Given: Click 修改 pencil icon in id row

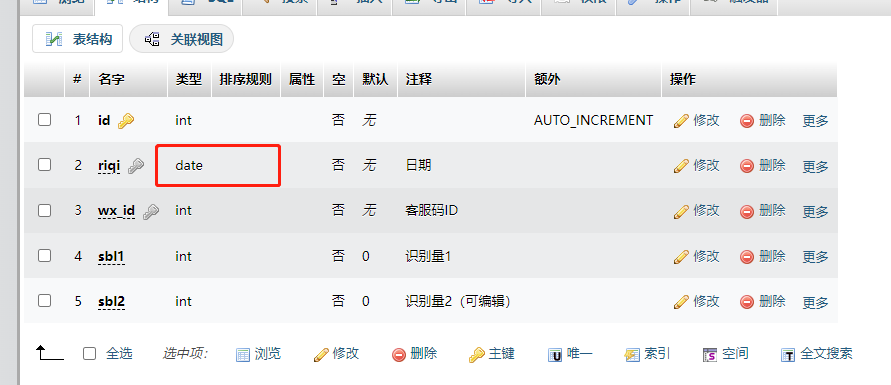Looking at the screenshot, I should [681, 121].
